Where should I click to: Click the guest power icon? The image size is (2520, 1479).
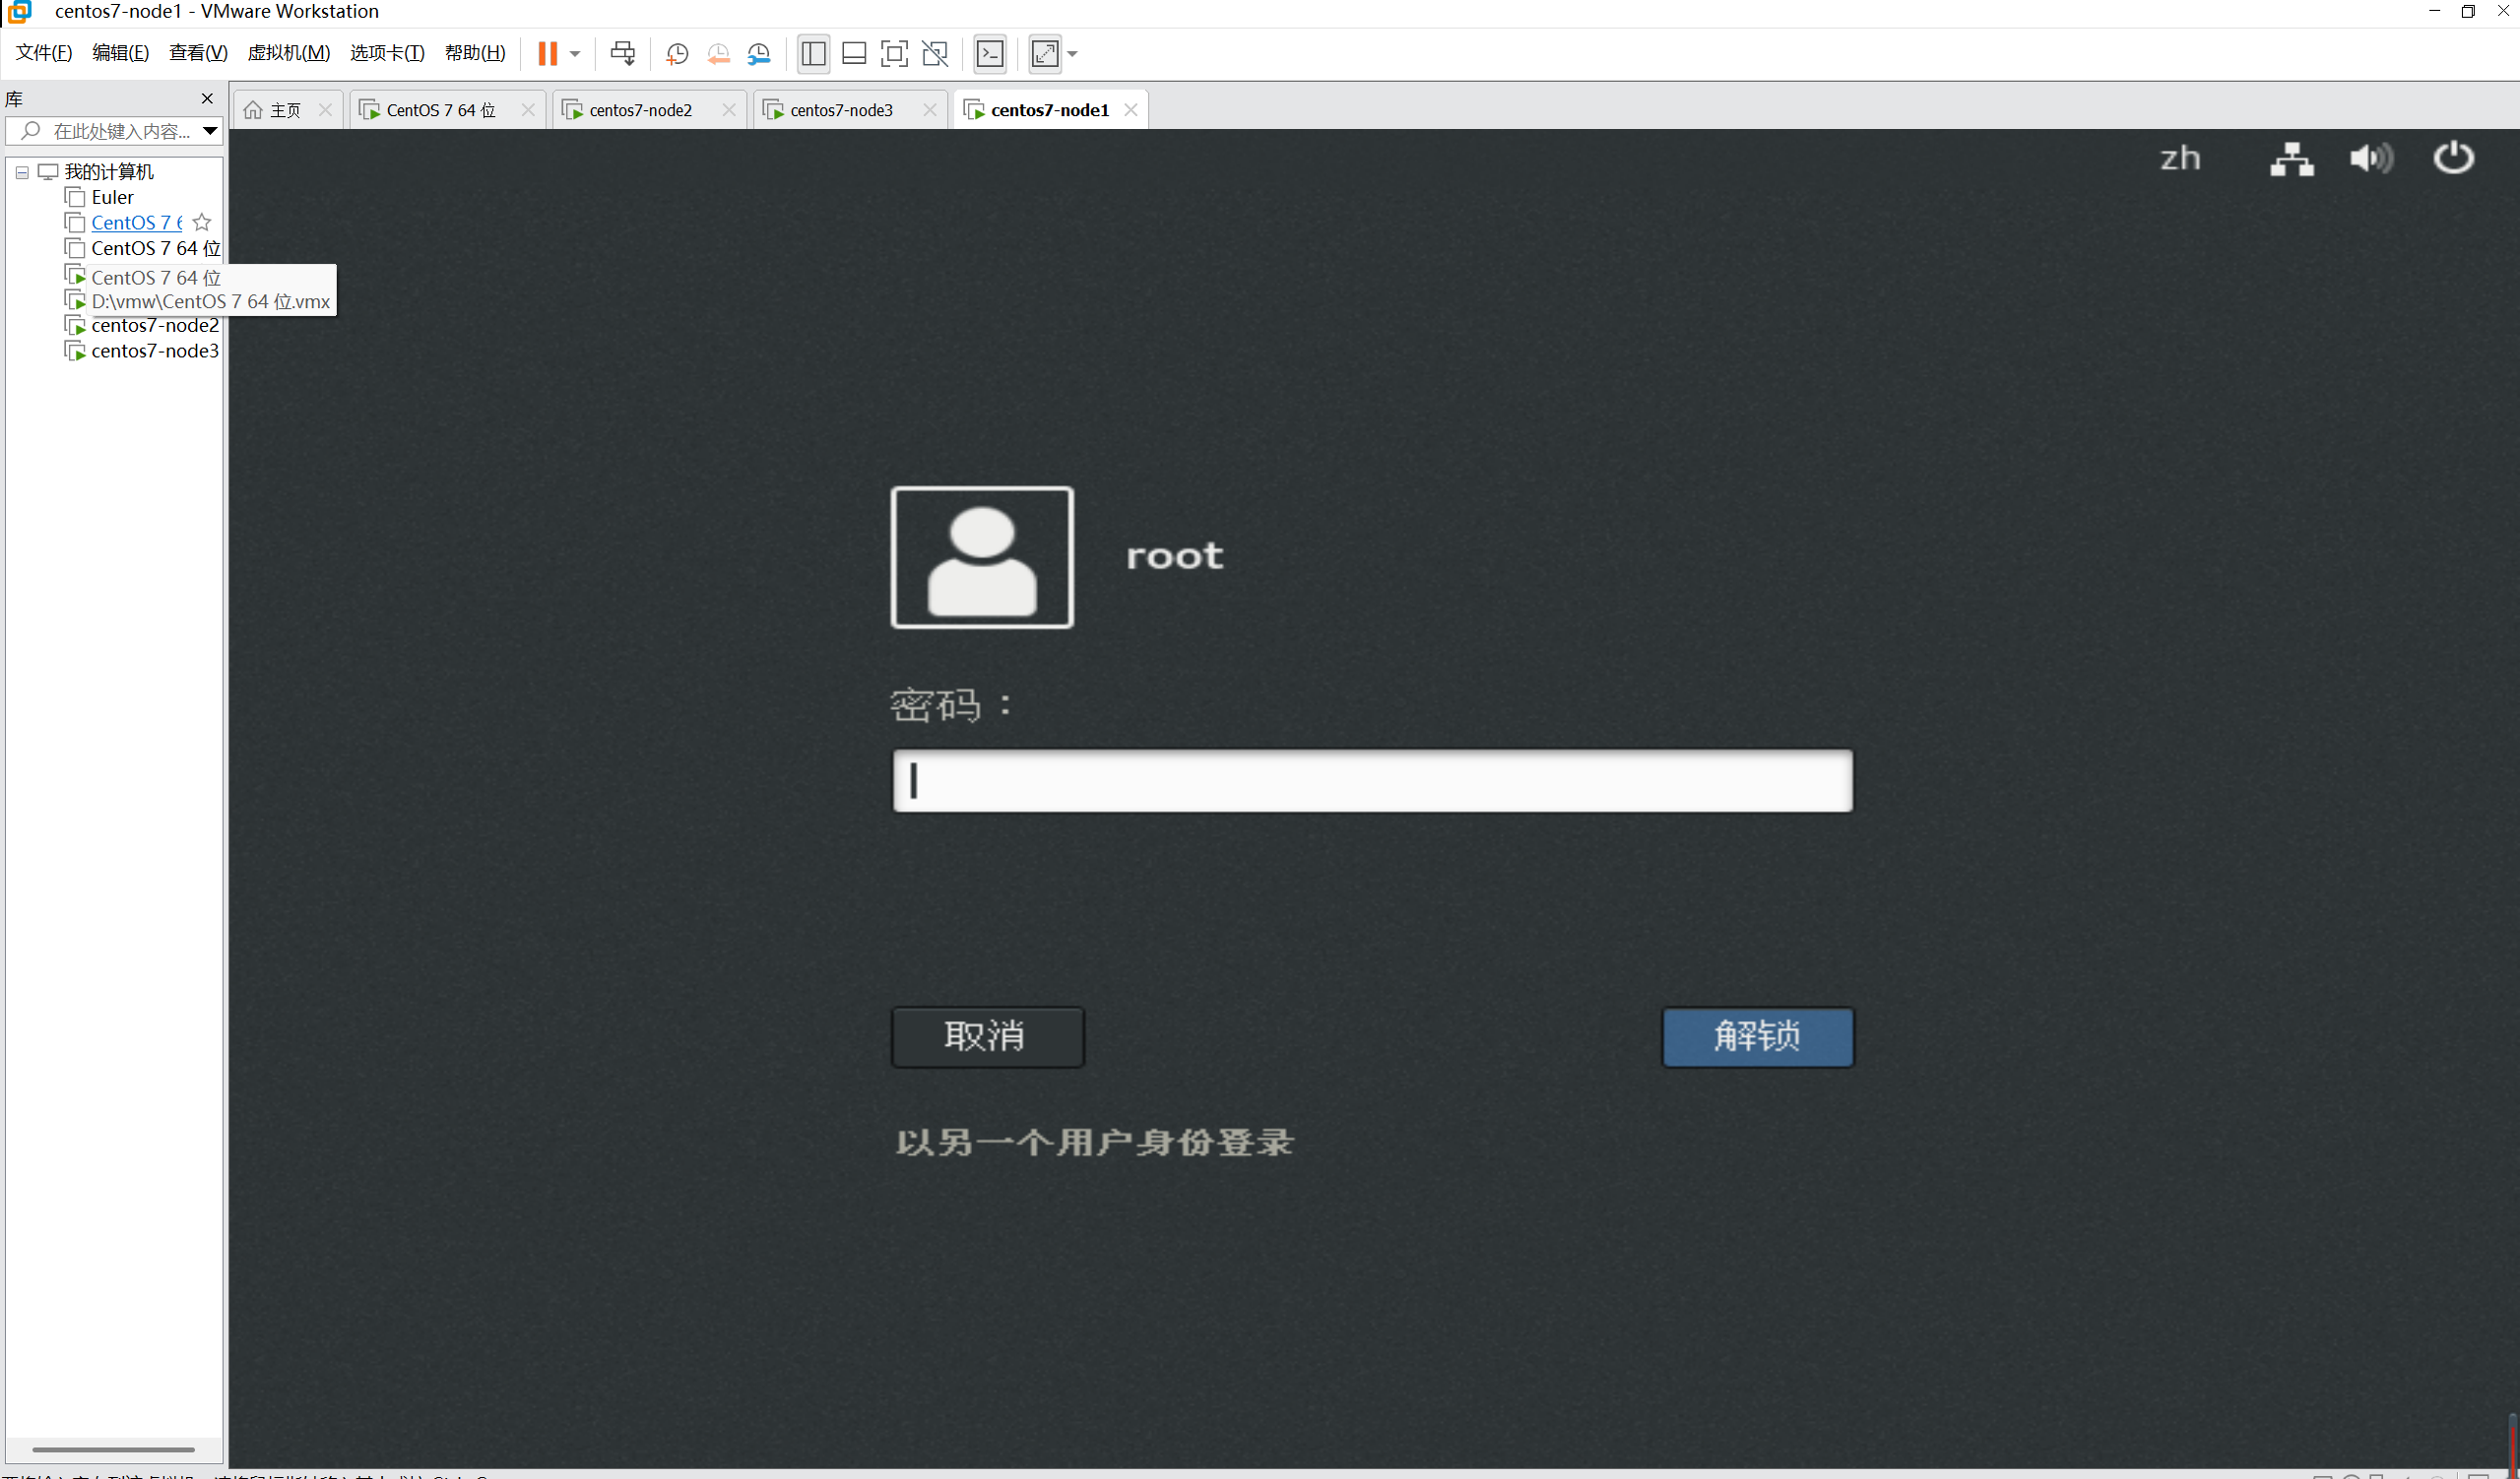click(x=2453, y=158)
